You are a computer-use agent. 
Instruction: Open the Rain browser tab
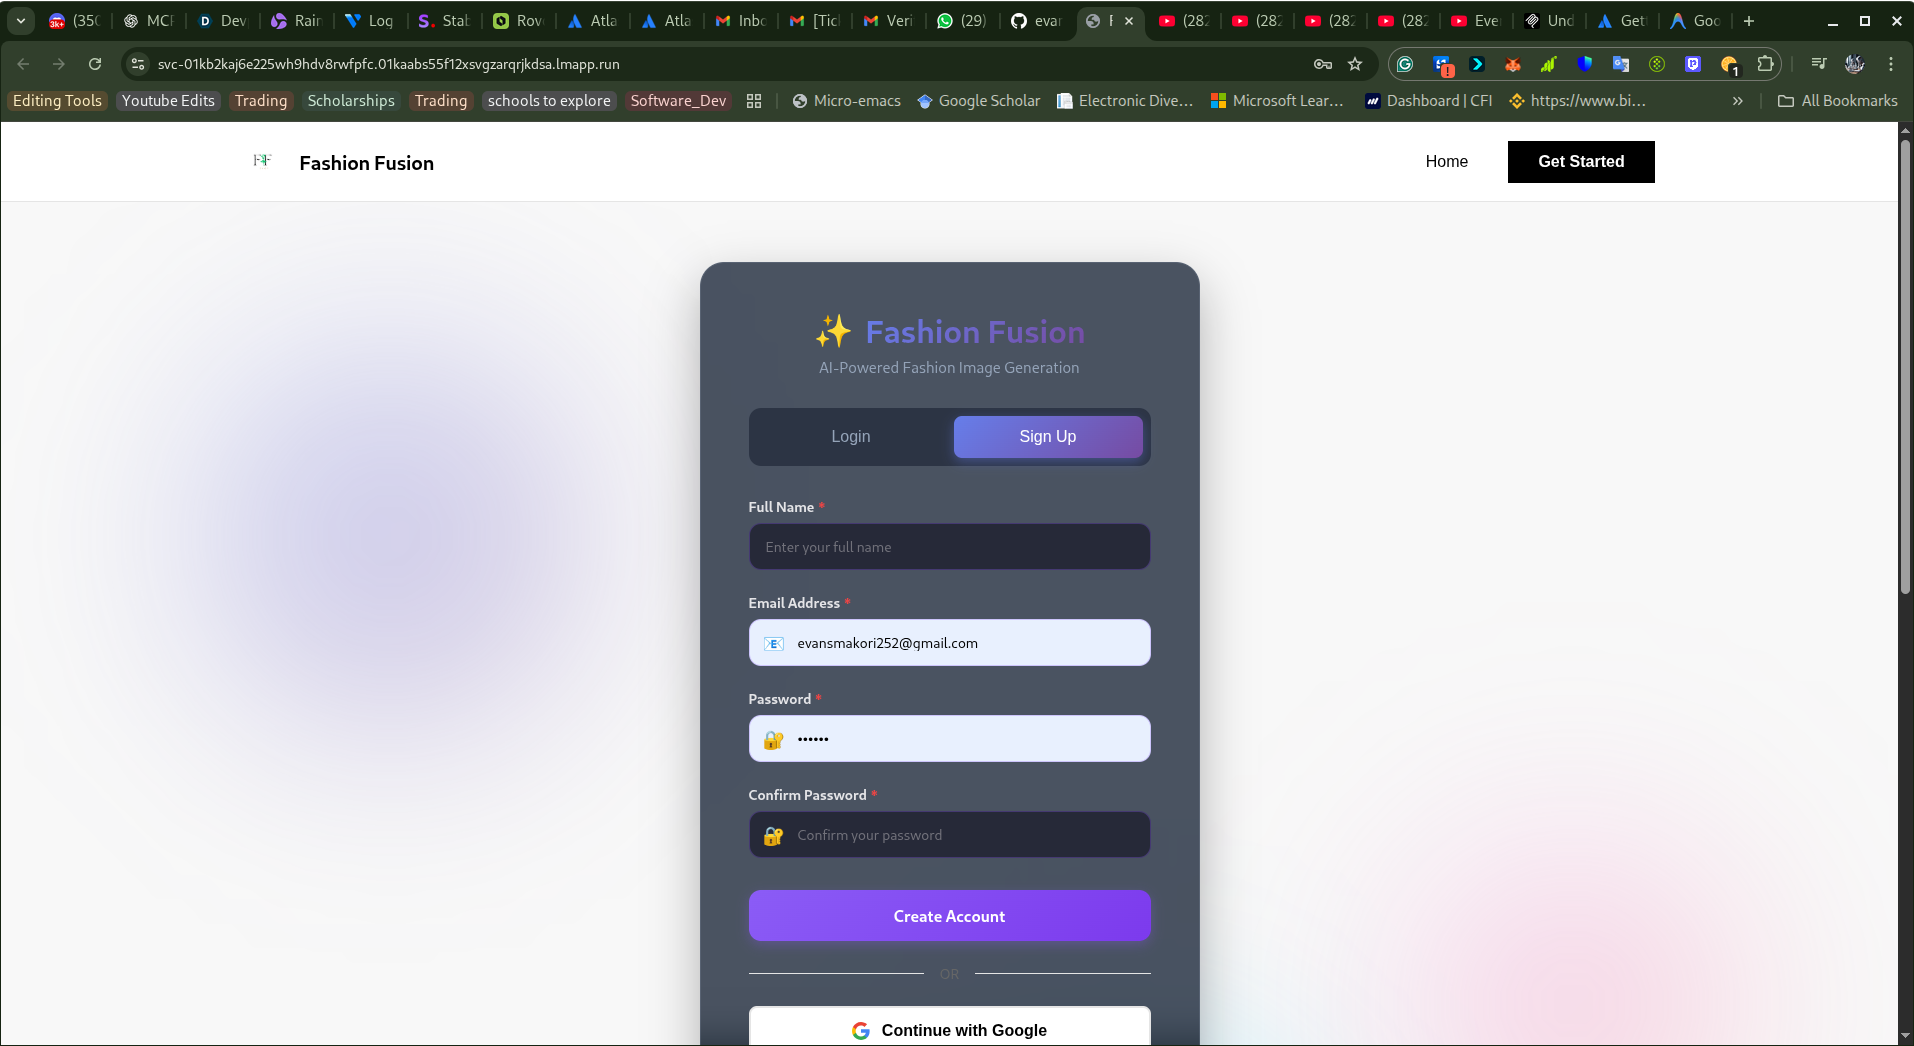pos(296,20)
